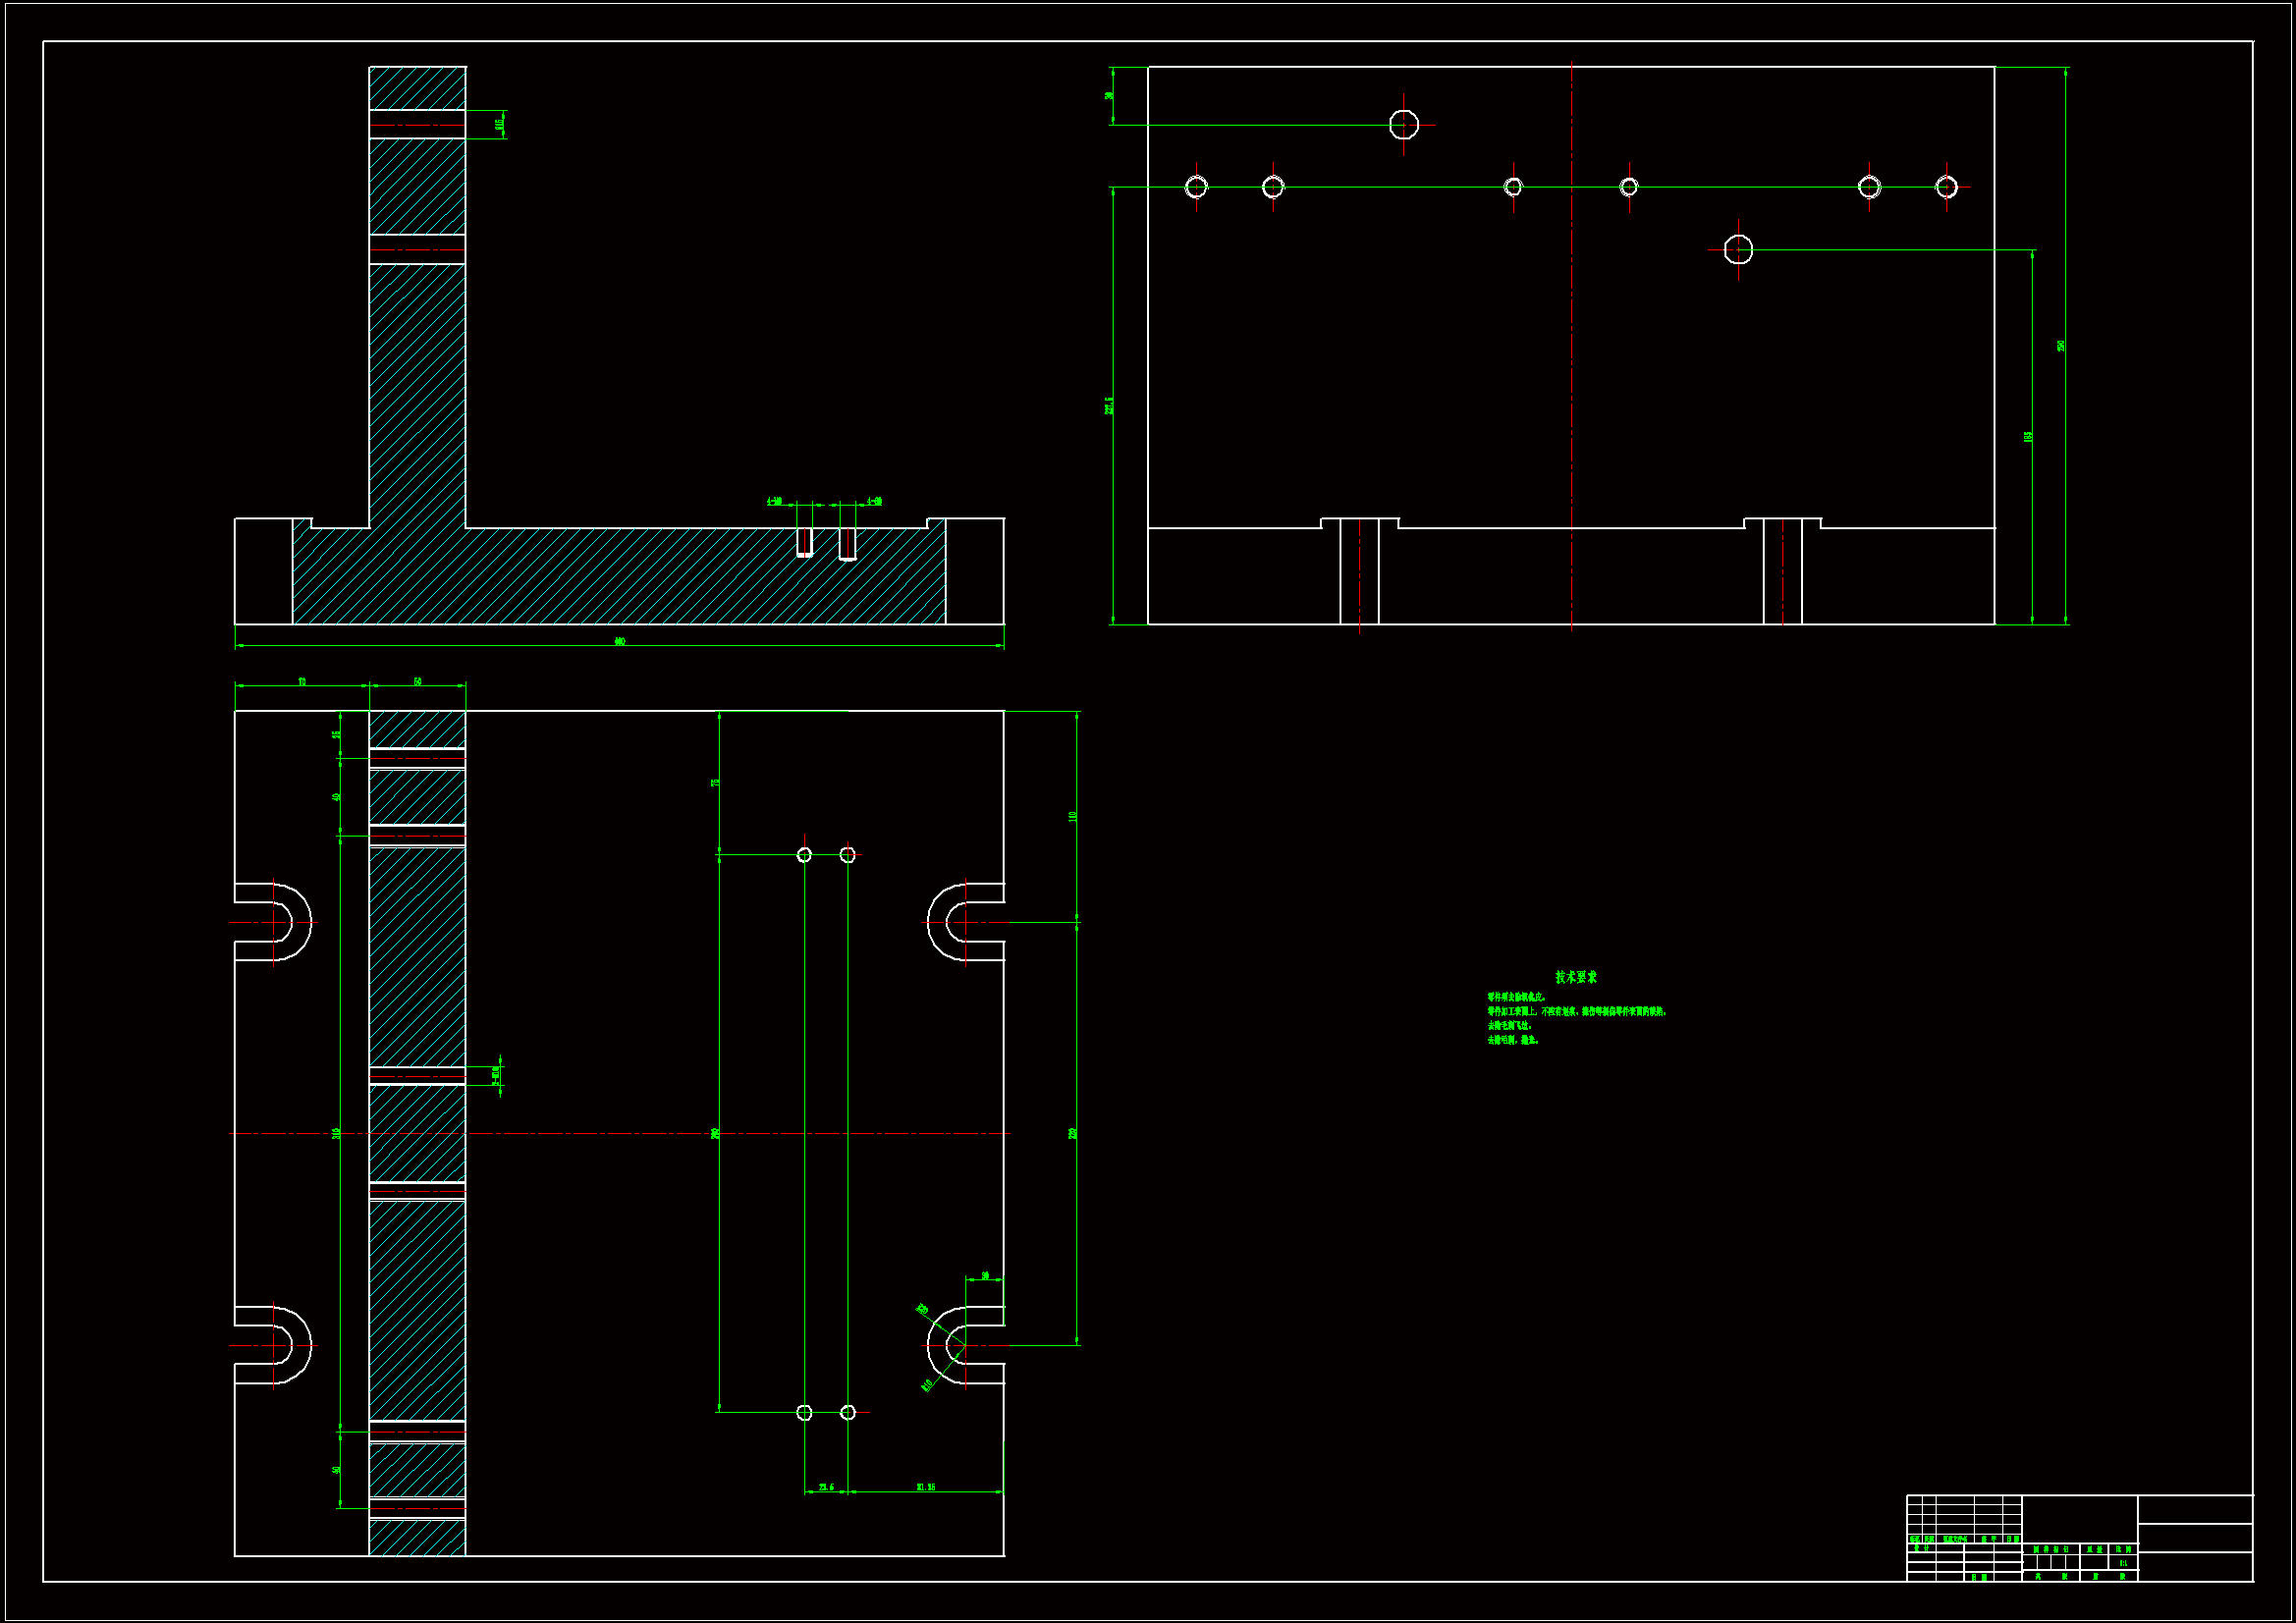This screenshot has width=2296, height=1623.
Task: Click the 21.16 dimension text in the plan view
Action: (926, 1487)
